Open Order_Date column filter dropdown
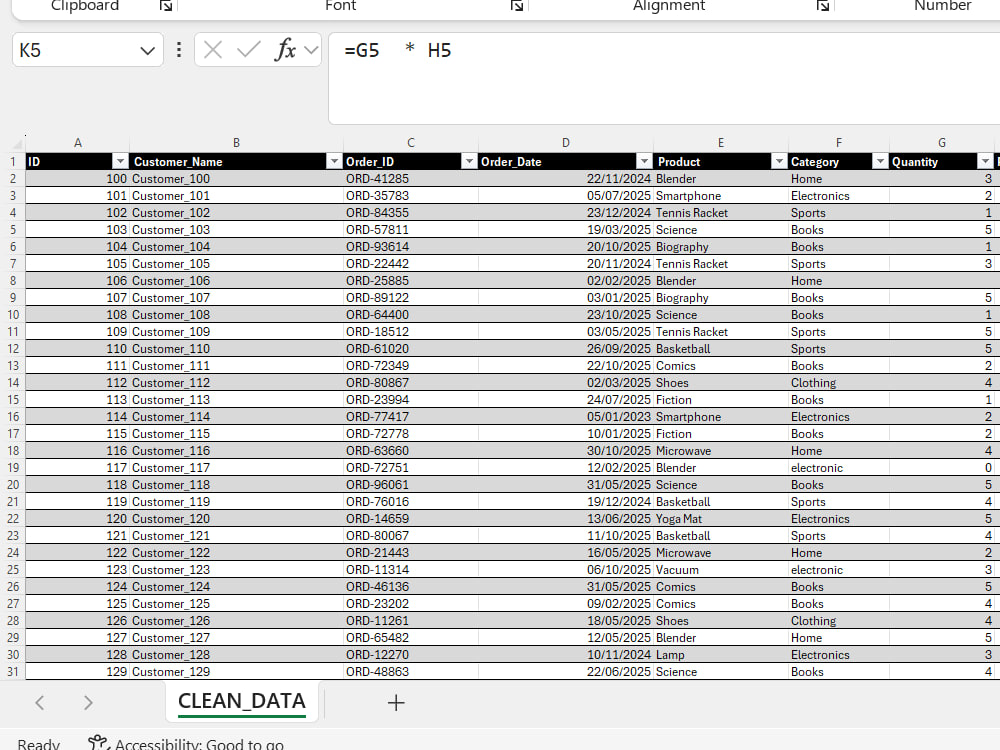Screen dimensions: 1000x750 (644, 161)
